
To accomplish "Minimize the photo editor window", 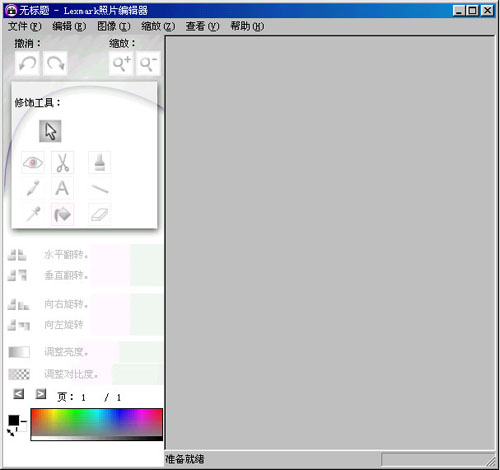I will point(459,11).
